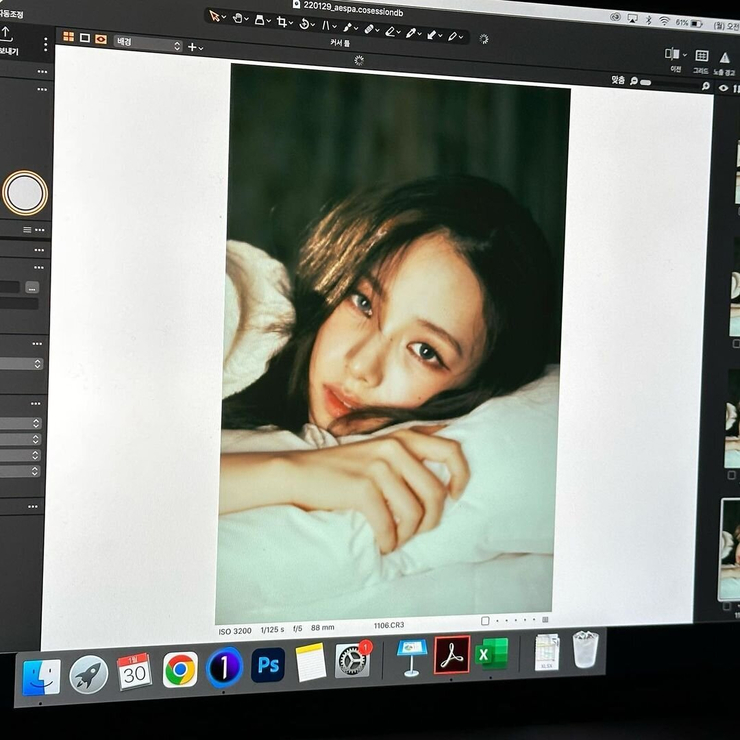740x740 pixels.
Task: Expand the add layer plus dropdown
Action: pyautogui.click(x=195, y=47)
